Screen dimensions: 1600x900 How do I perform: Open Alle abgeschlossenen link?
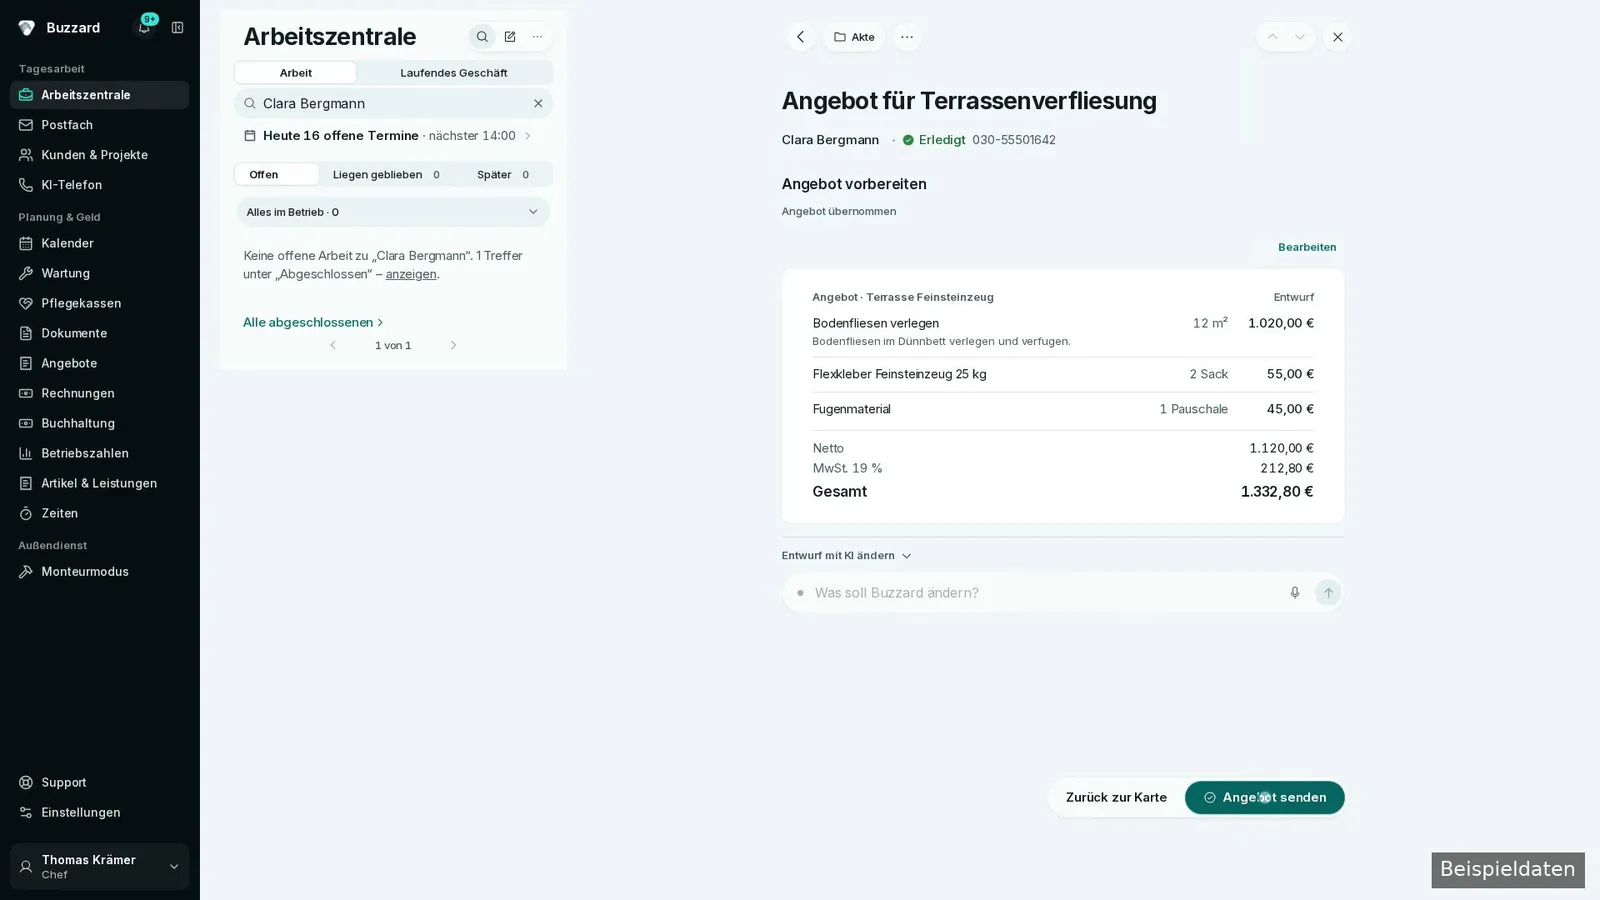(x=313, y=322)
